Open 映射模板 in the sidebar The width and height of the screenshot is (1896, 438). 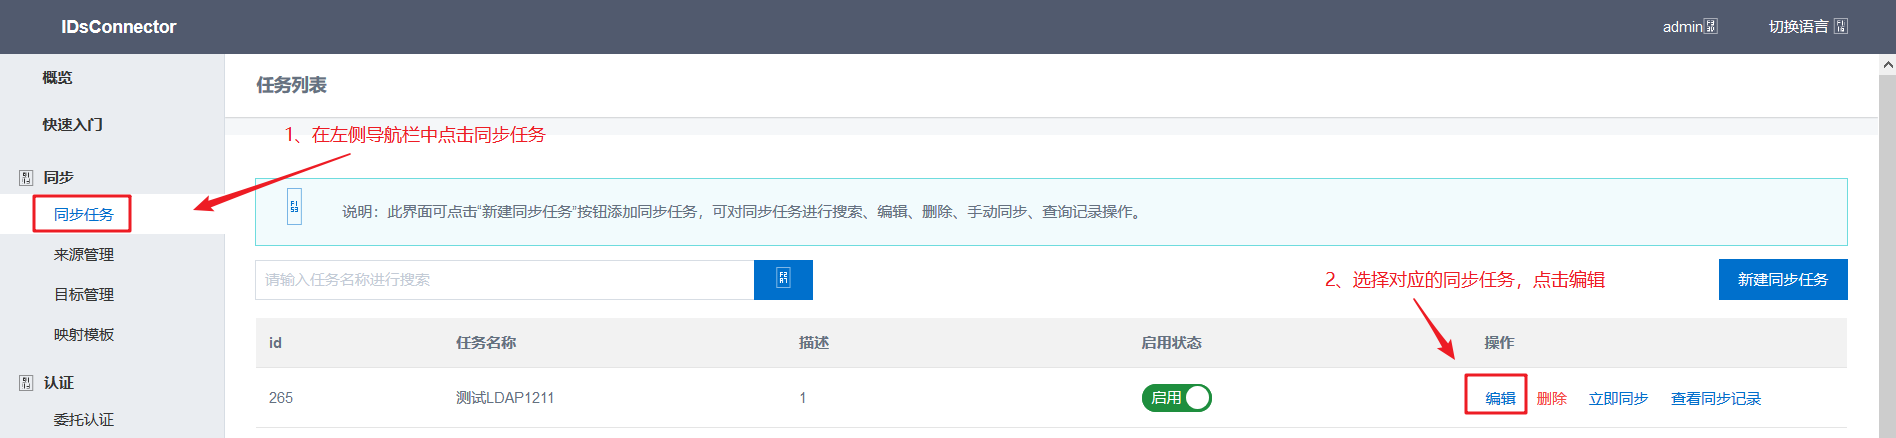click(x=84, y=334)
